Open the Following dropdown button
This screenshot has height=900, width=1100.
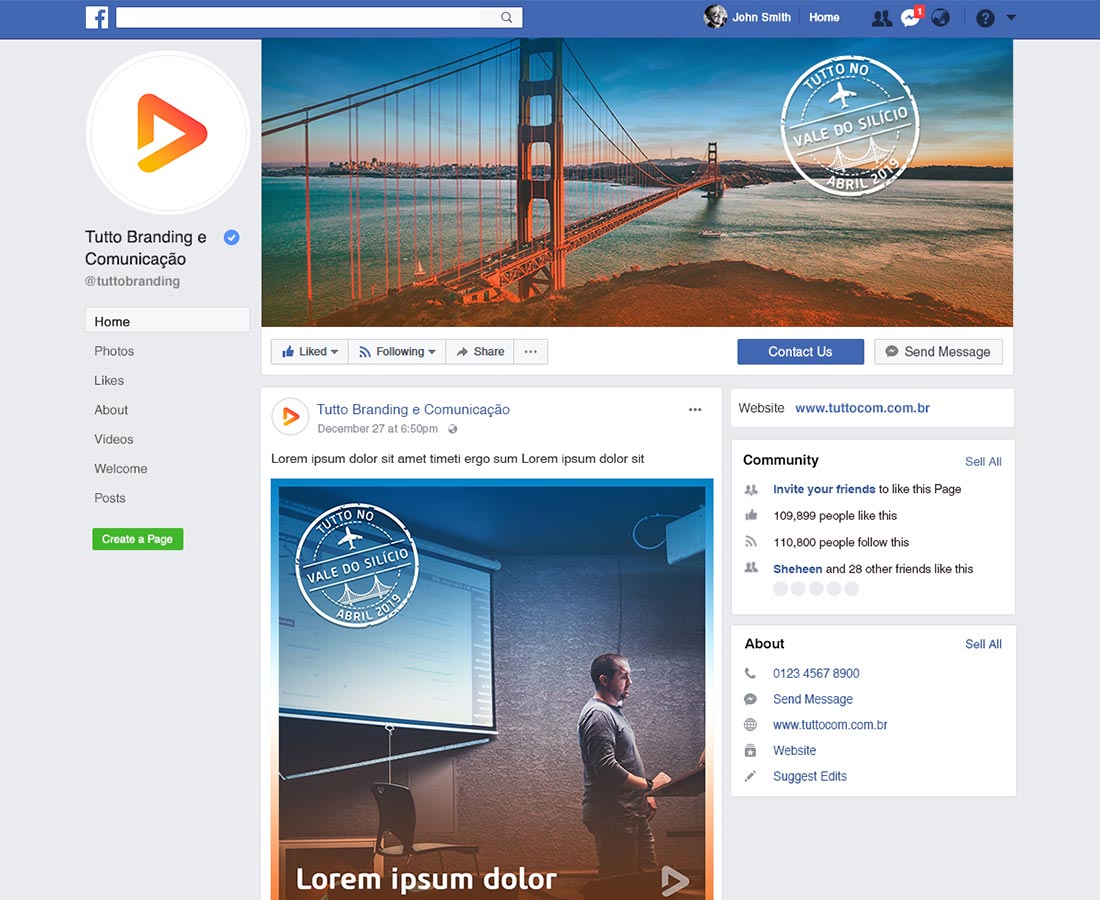click(x=397, y=351)
